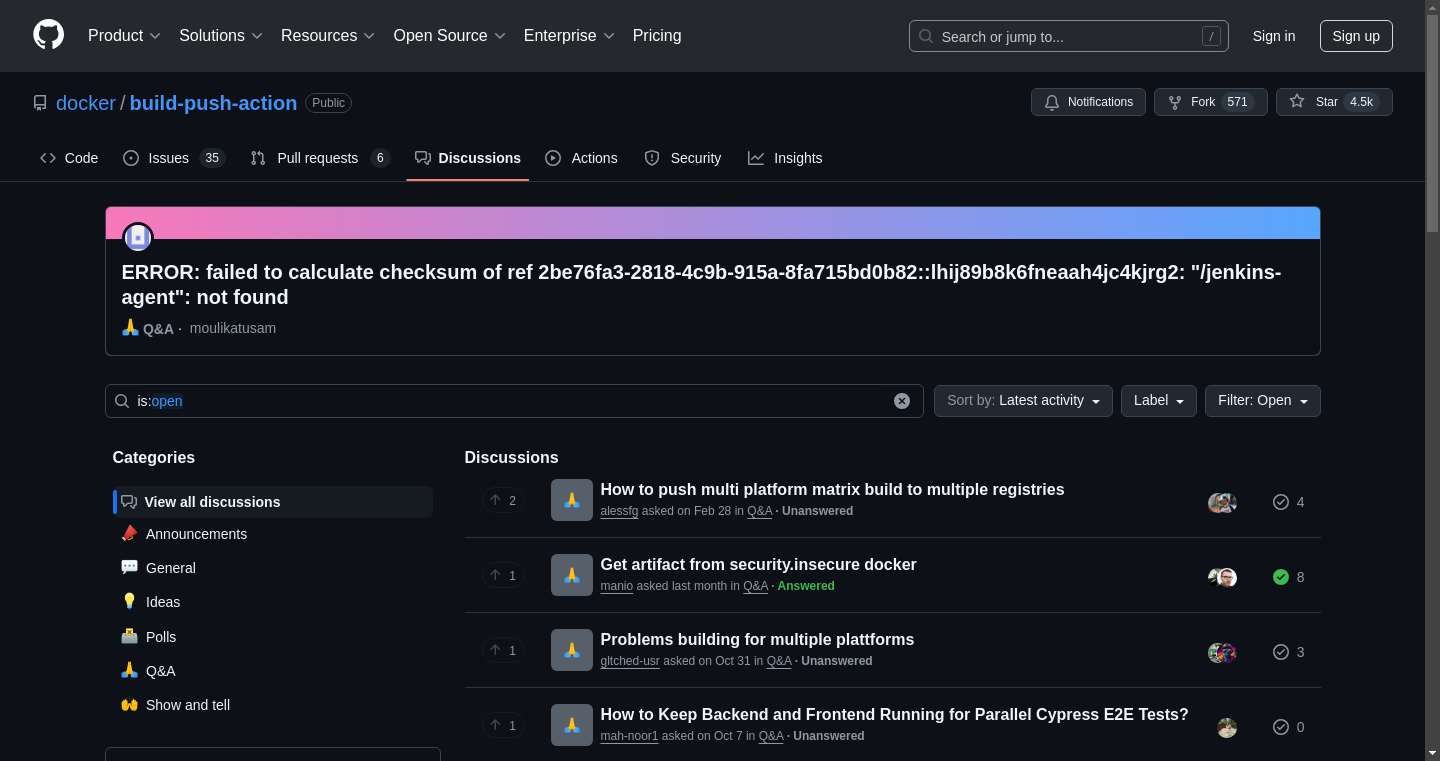Select the Discussions tab

[x=468, y=158]
